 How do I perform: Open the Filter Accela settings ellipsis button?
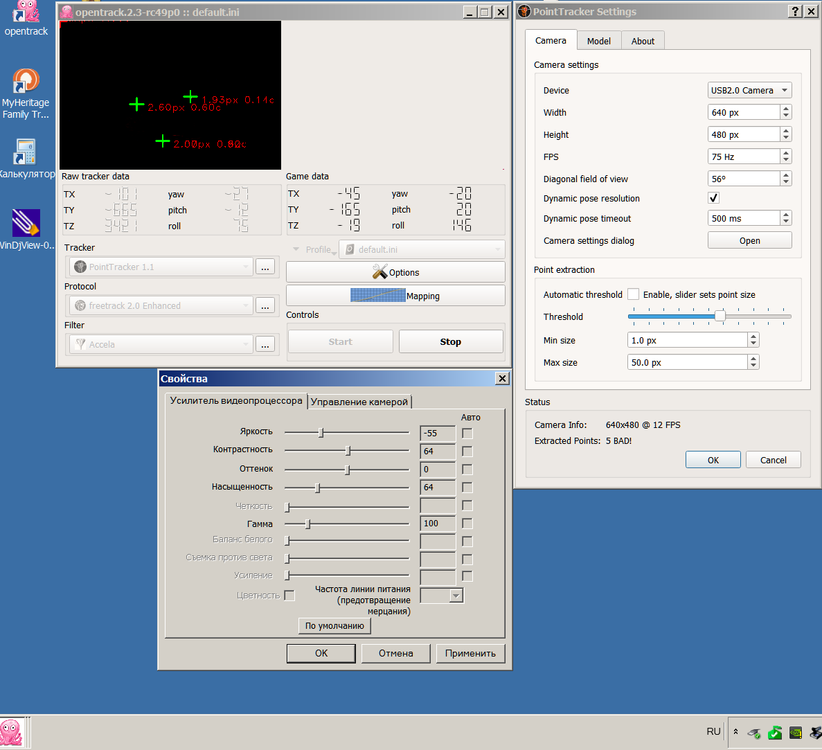point(265,344)
